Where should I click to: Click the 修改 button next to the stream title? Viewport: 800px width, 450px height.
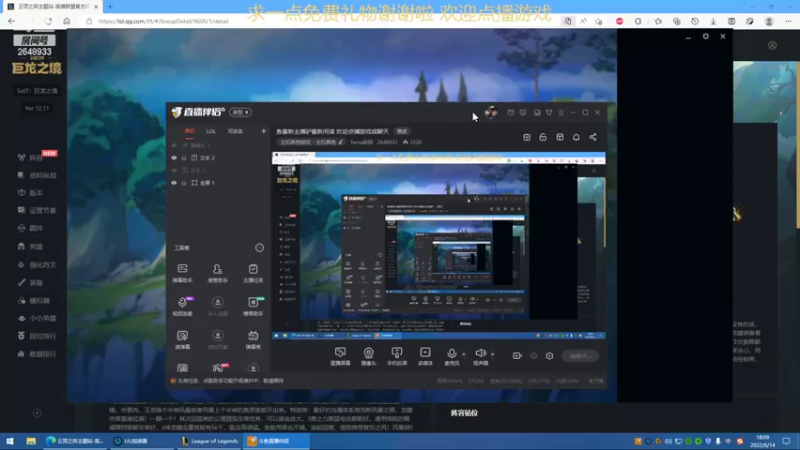(x=402, y=131)
